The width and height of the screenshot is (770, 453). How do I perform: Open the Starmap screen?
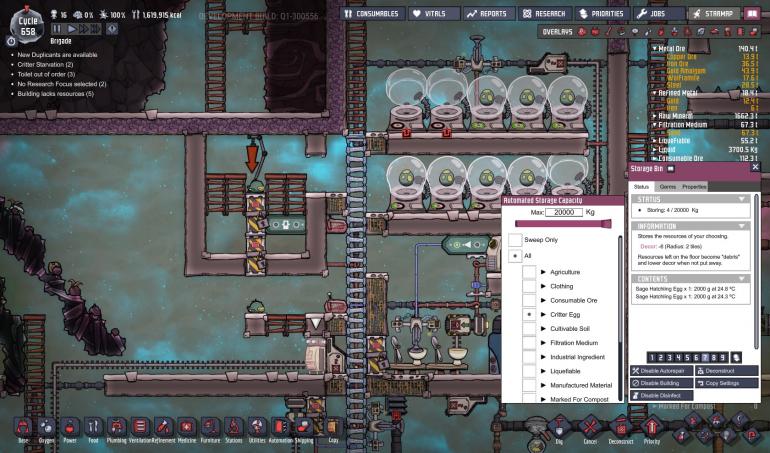pyautogui.click(x=714, y=14)
